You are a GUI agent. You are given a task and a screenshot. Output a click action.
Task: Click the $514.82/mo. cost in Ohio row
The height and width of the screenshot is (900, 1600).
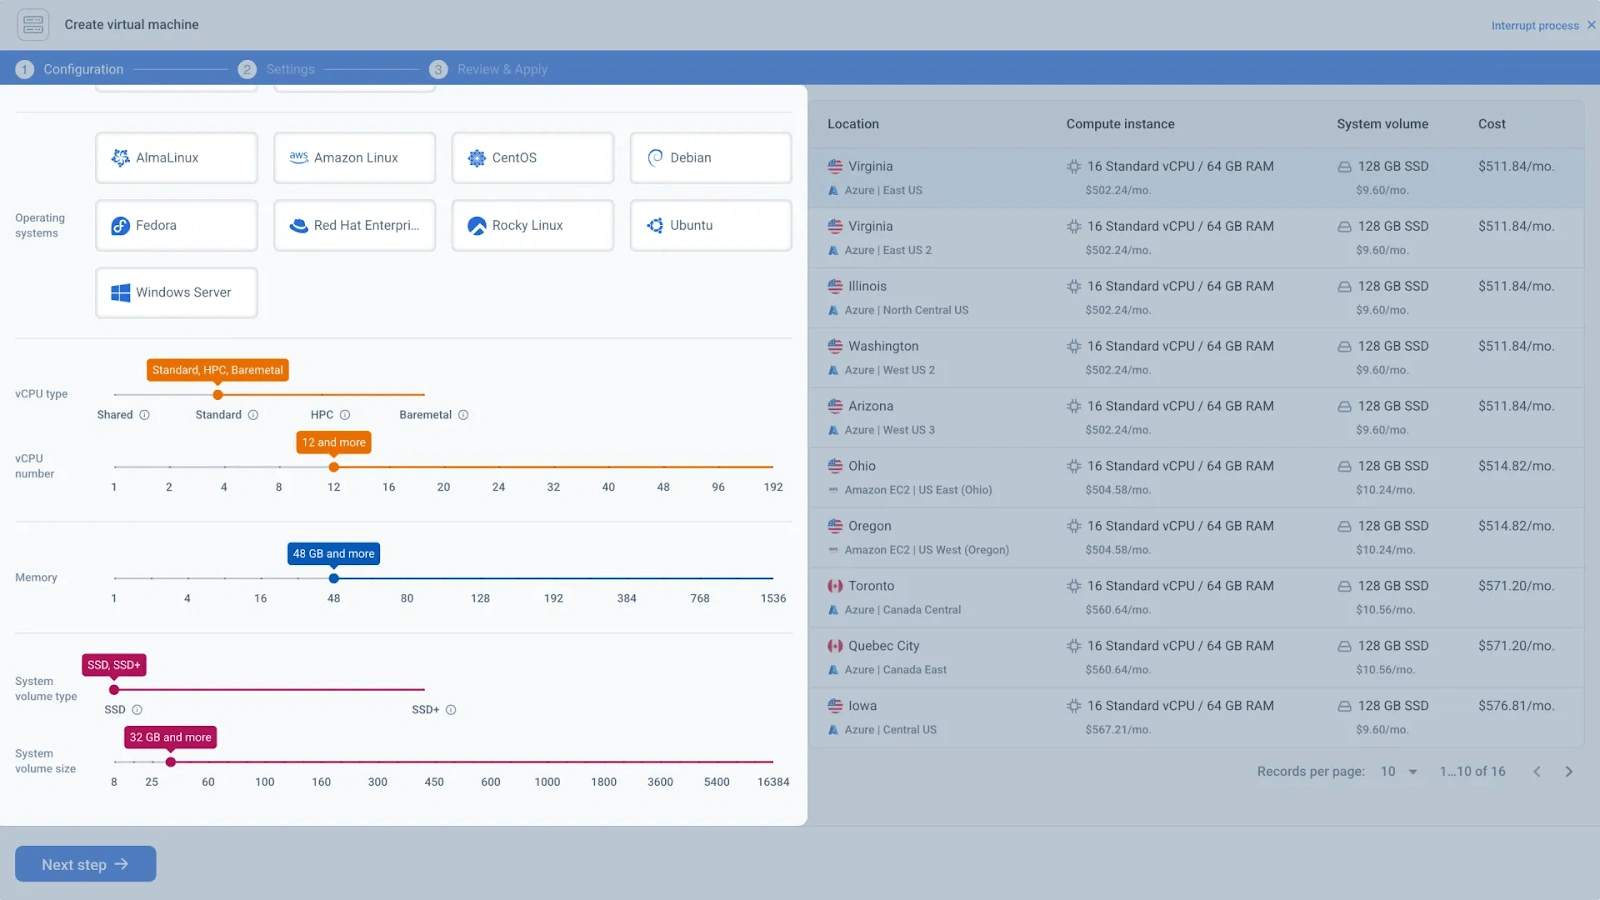pos(1516,466)
